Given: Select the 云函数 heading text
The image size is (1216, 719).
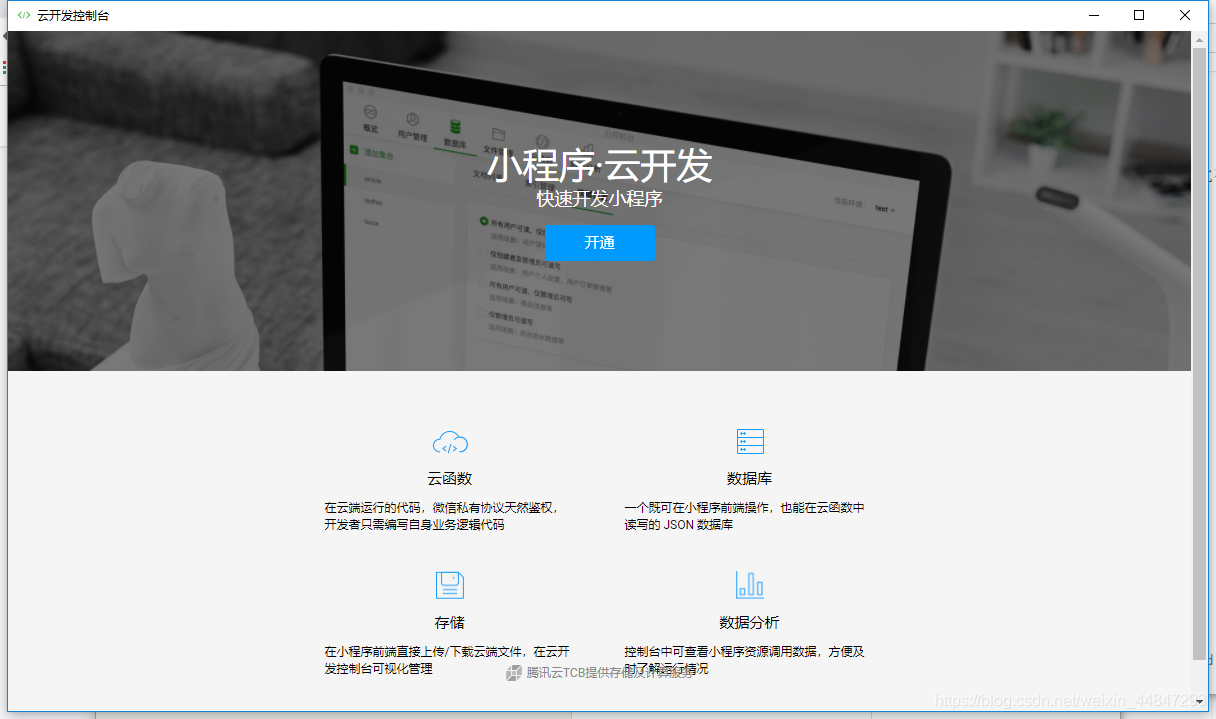Looking at the screenshot, I should point(450,479).
